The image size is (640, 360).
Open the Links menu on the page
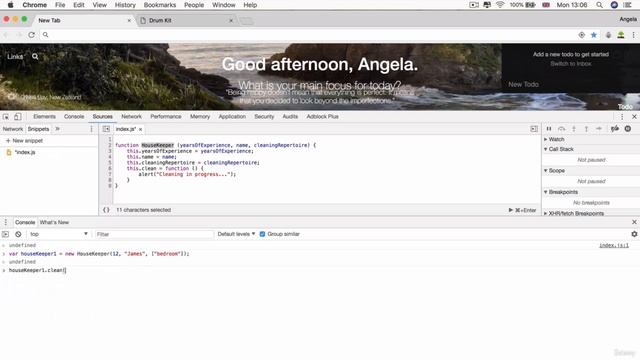pyautogui.click(x=15, y=57)
